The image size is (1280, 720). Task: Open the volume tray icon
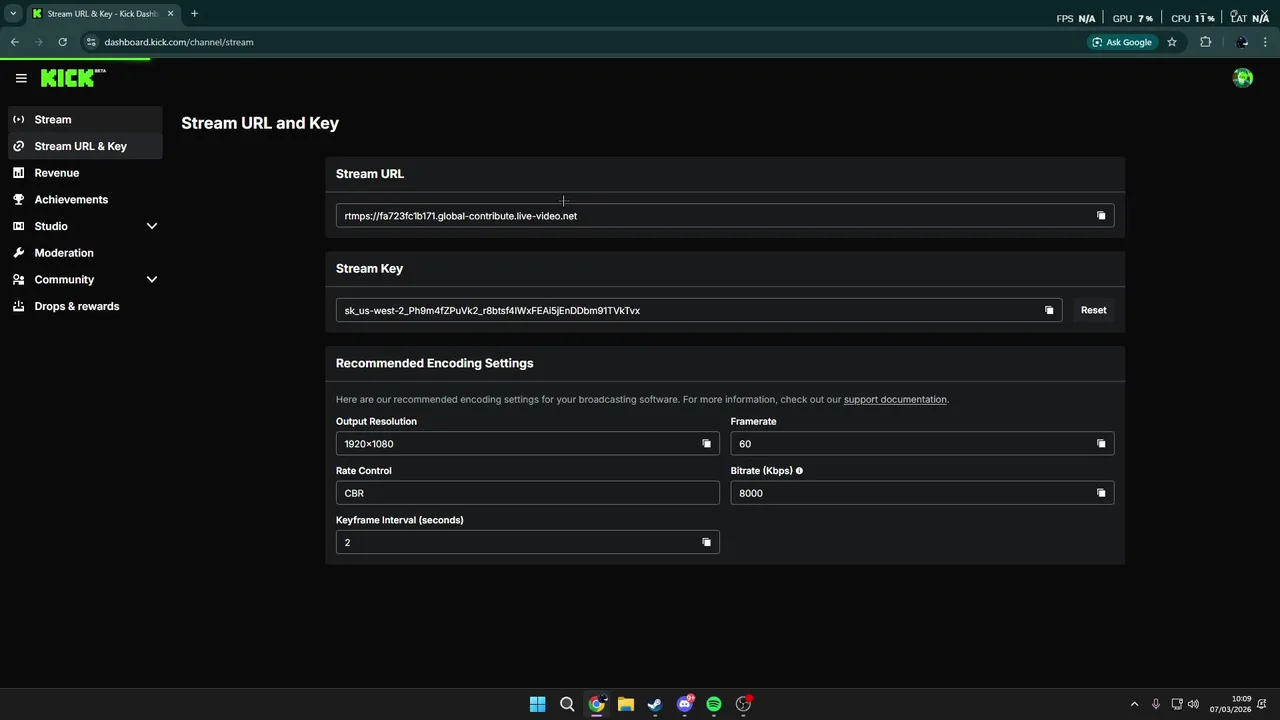(1193, 704)
